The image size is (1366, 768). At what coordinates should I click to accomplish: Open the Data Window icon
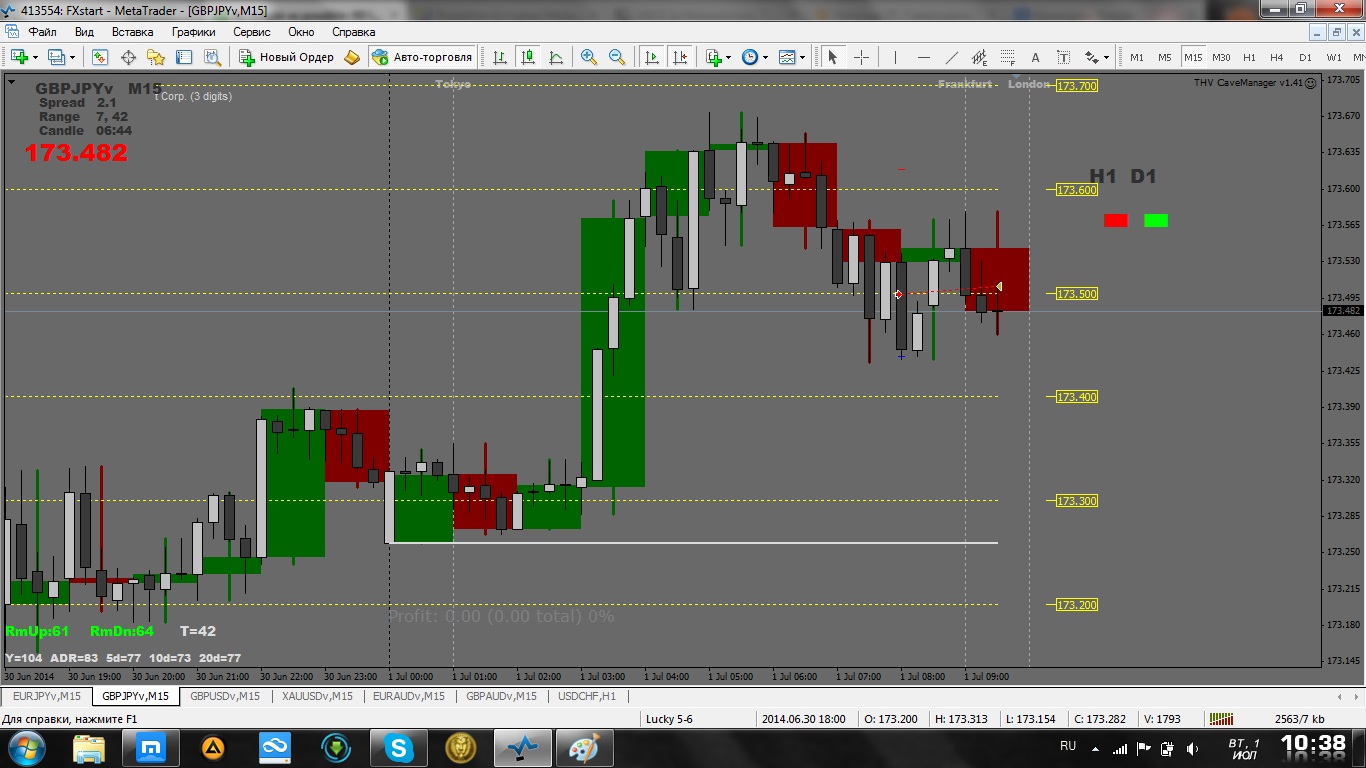pos(129,57)
